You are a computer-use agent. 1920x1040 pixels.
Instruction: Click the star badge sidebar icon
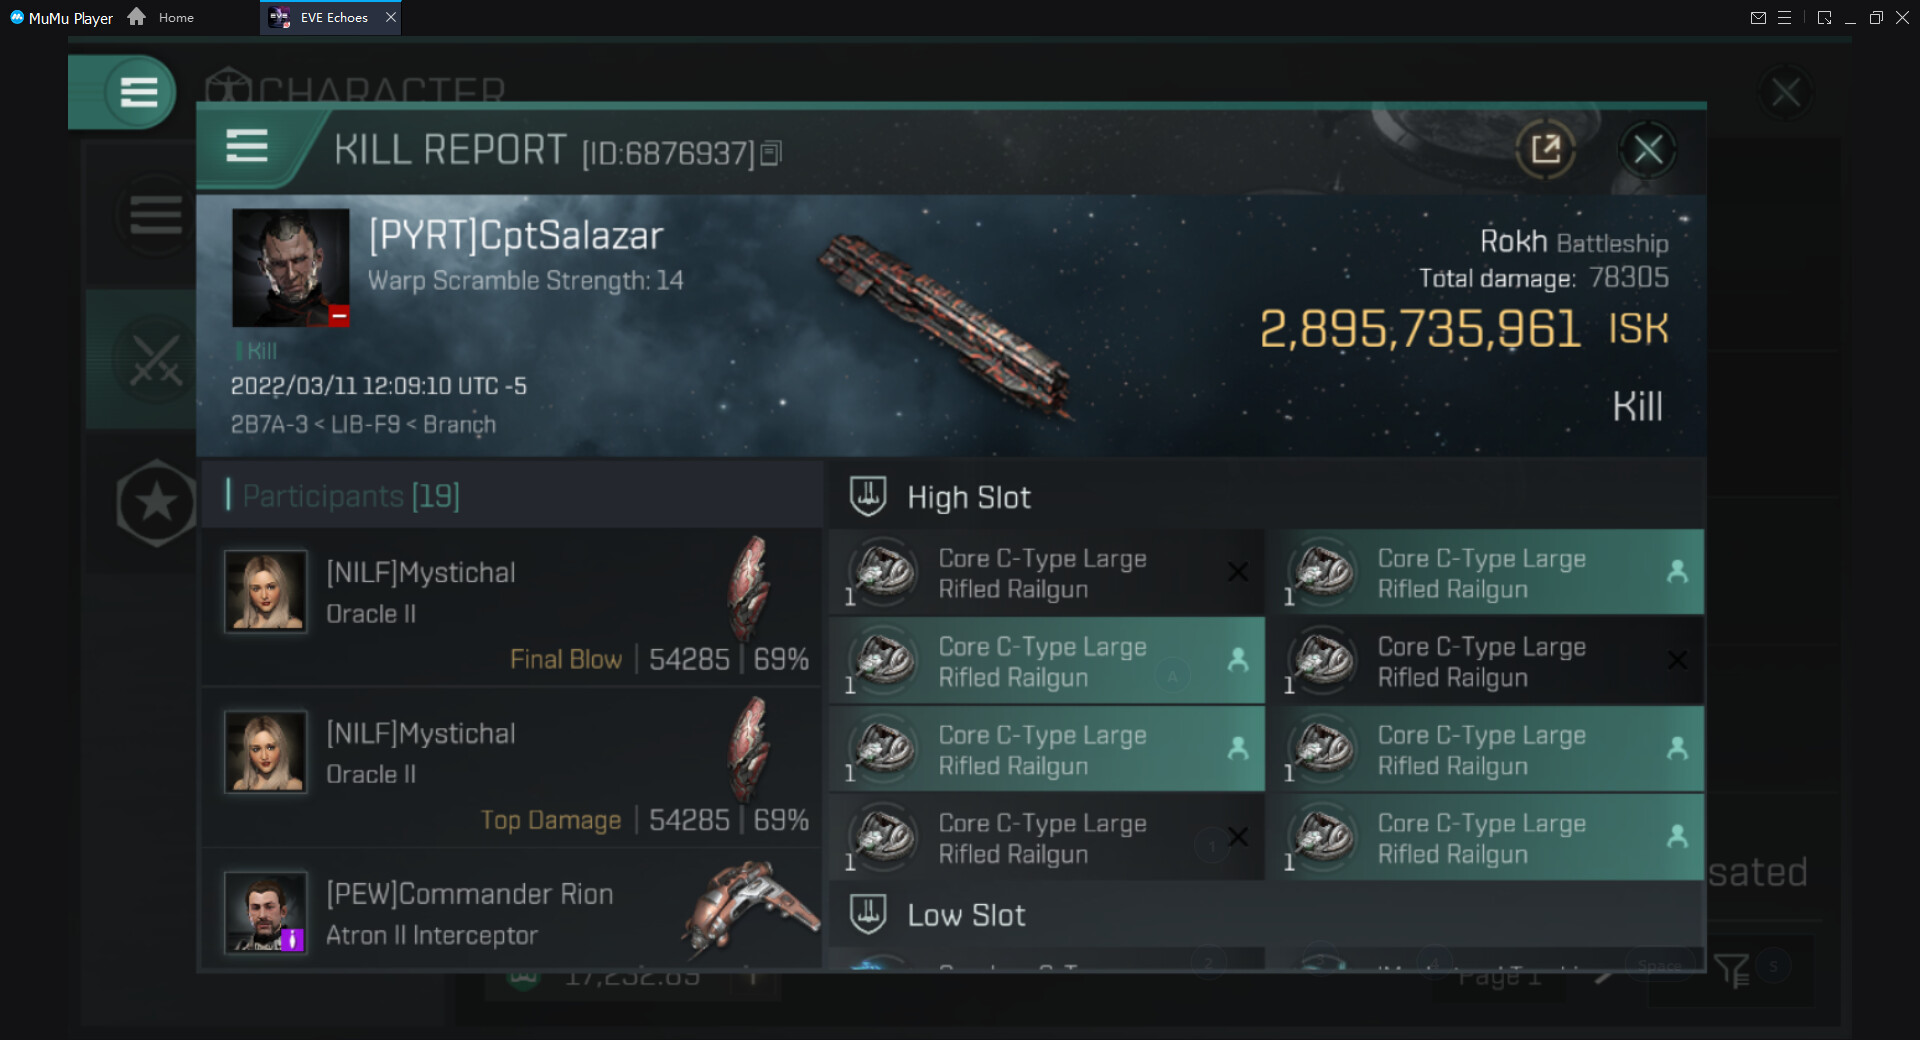[156, 503]
